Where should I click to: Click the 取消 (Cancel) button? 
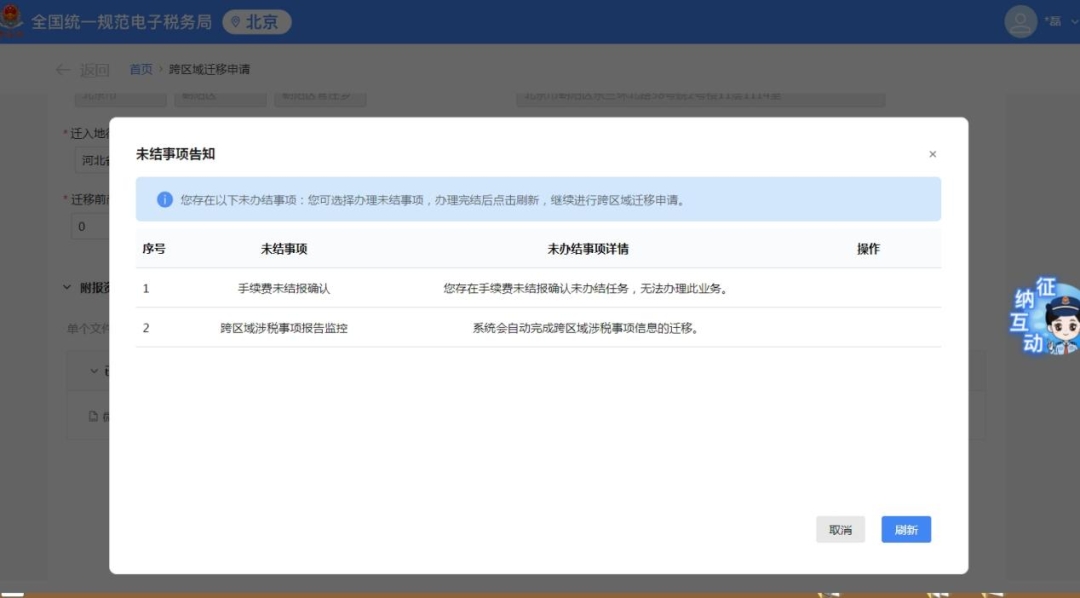tap(840, 530)
